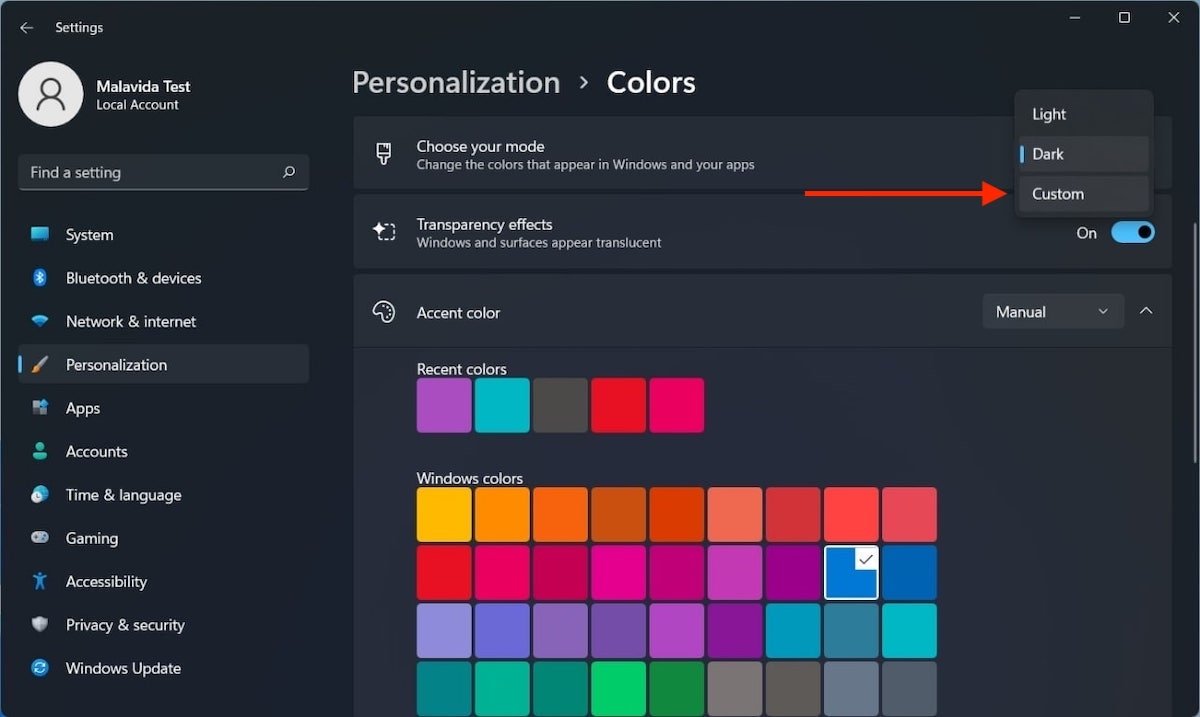The image size is (1200, 717).
Task: Minimize the Settings window
Action: point(1075,18)
